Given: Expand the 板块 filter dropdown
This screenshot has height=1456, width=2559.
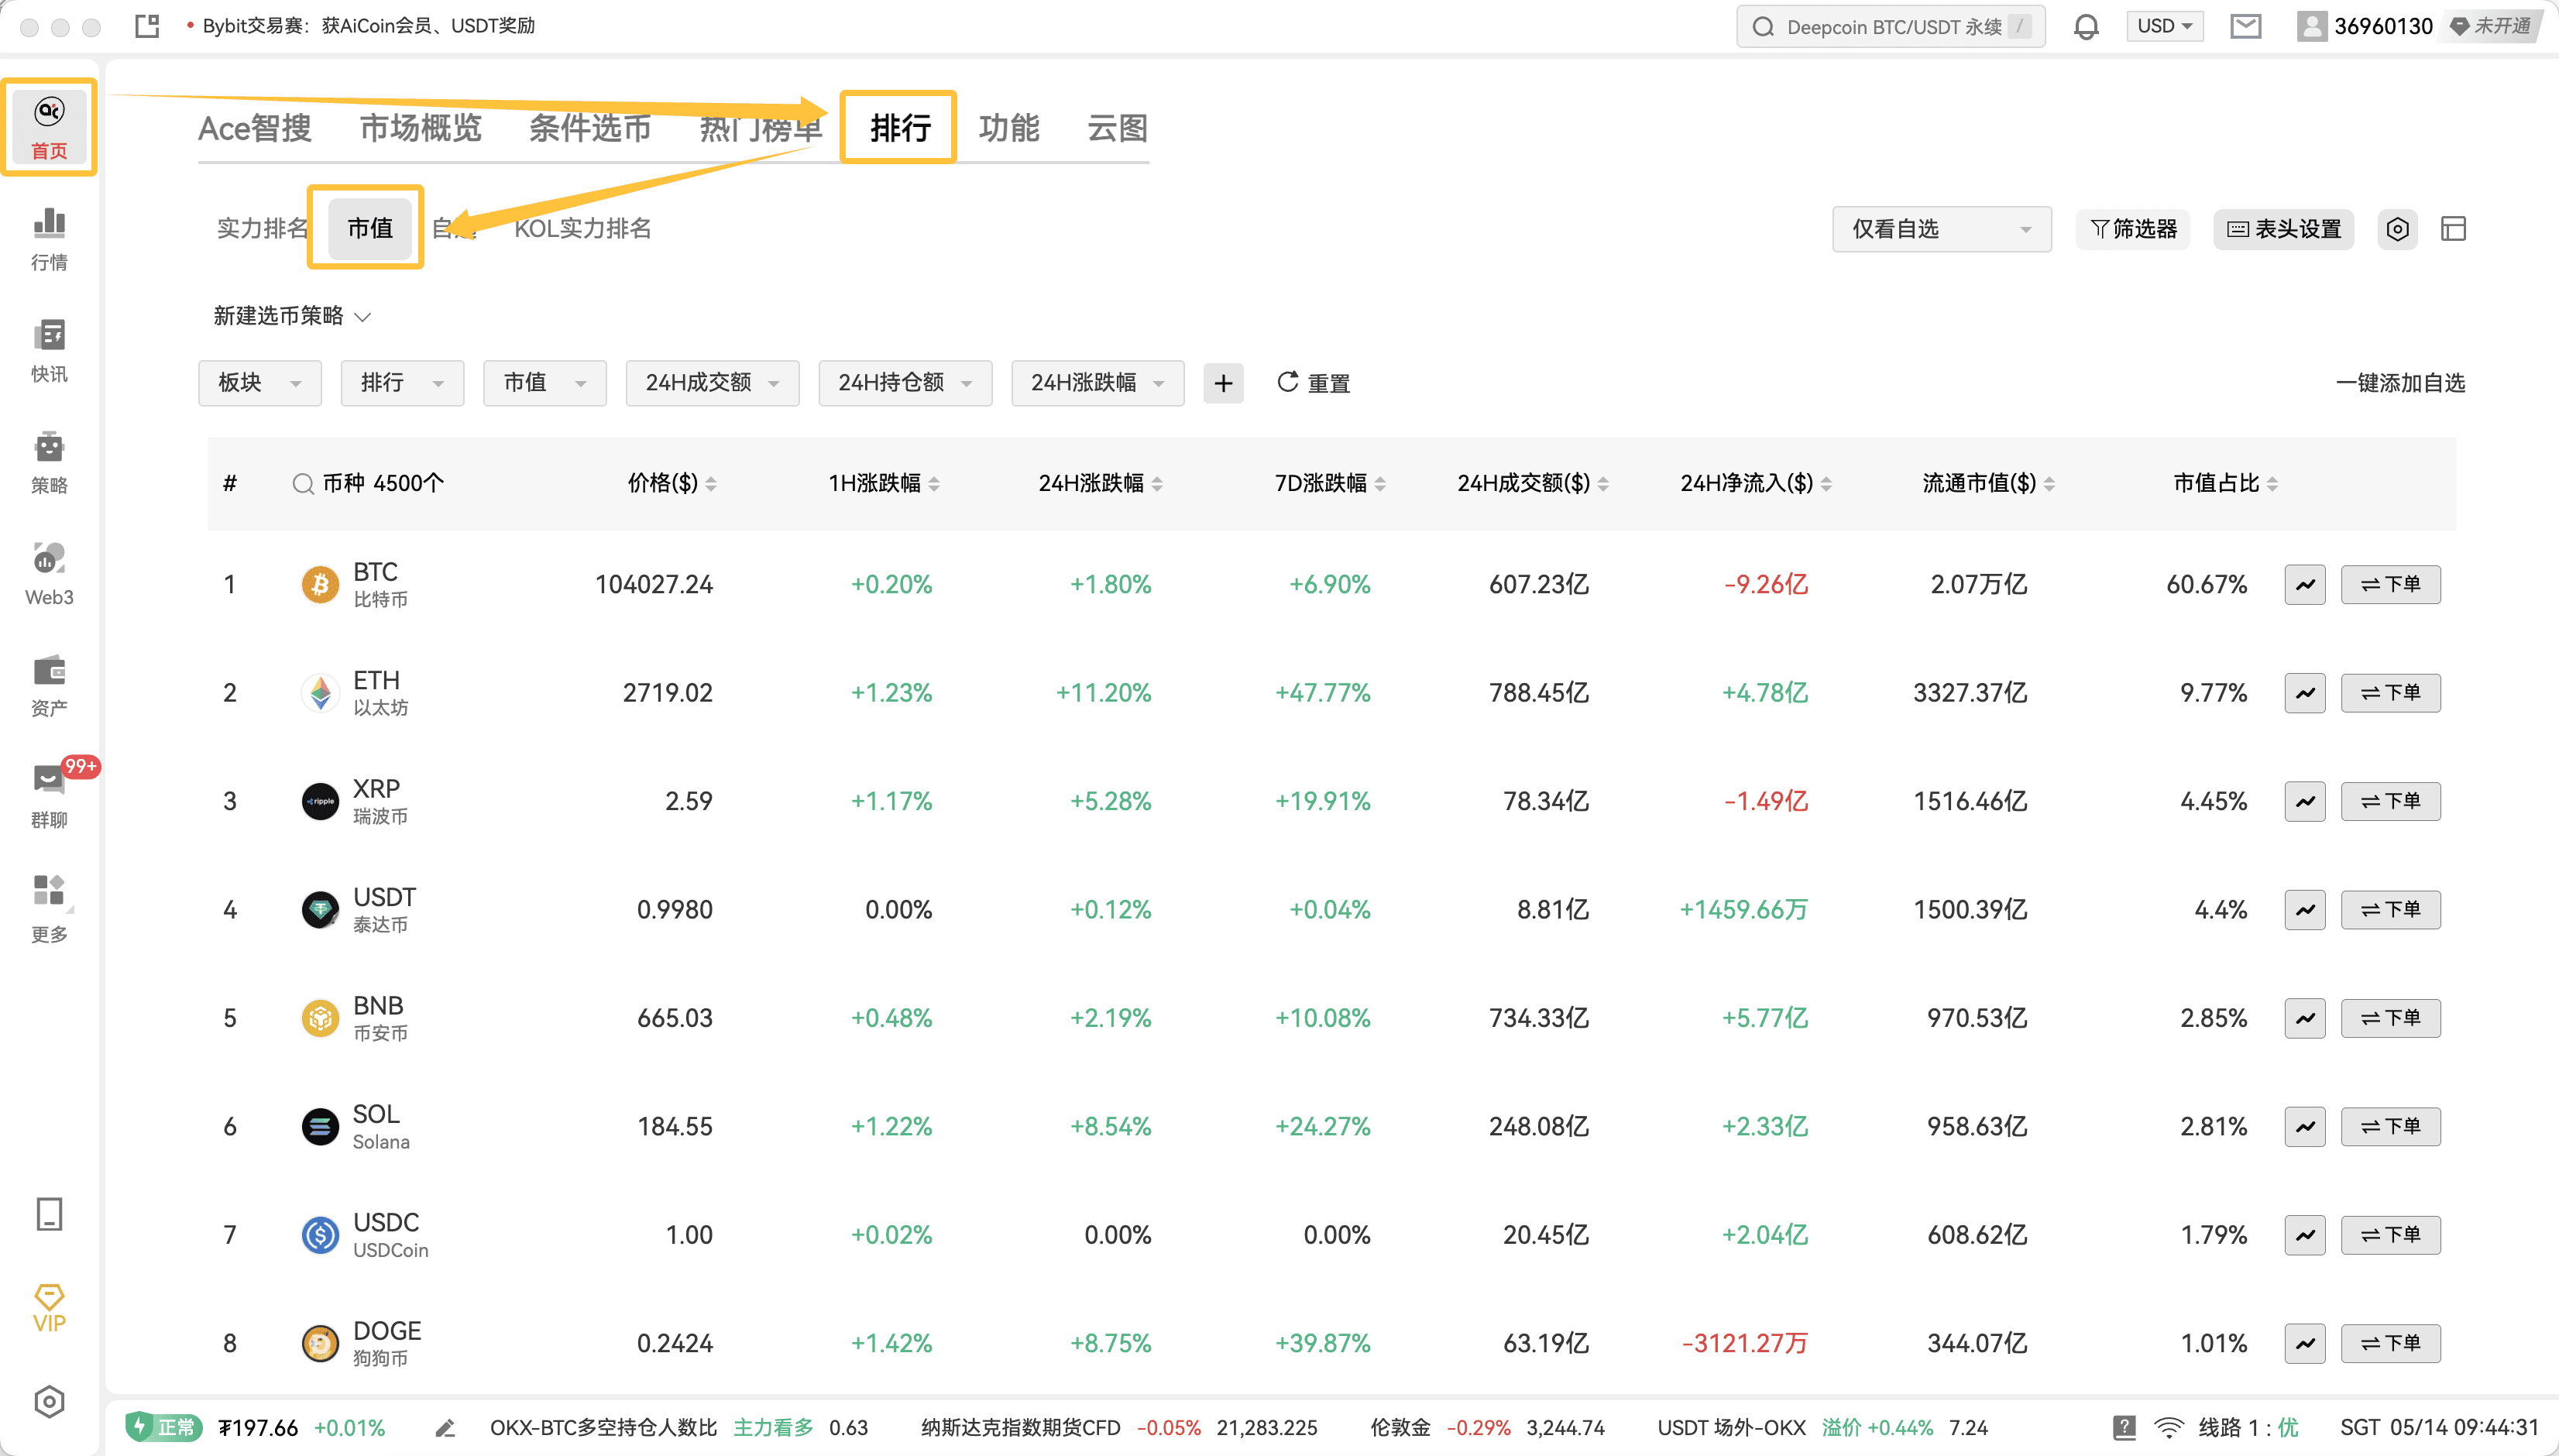Looking at the screenshot, I should click(260, 383).
